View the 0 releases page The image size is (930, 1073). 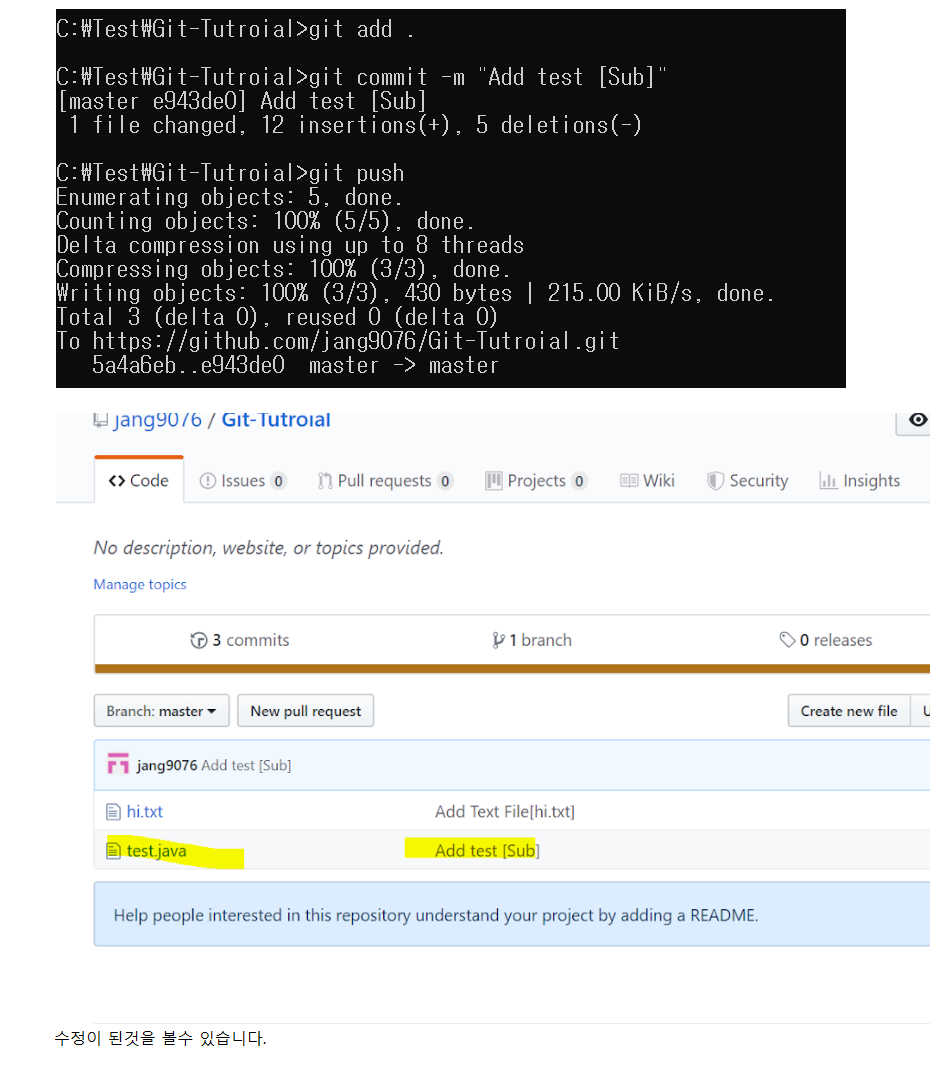[826, 640]
